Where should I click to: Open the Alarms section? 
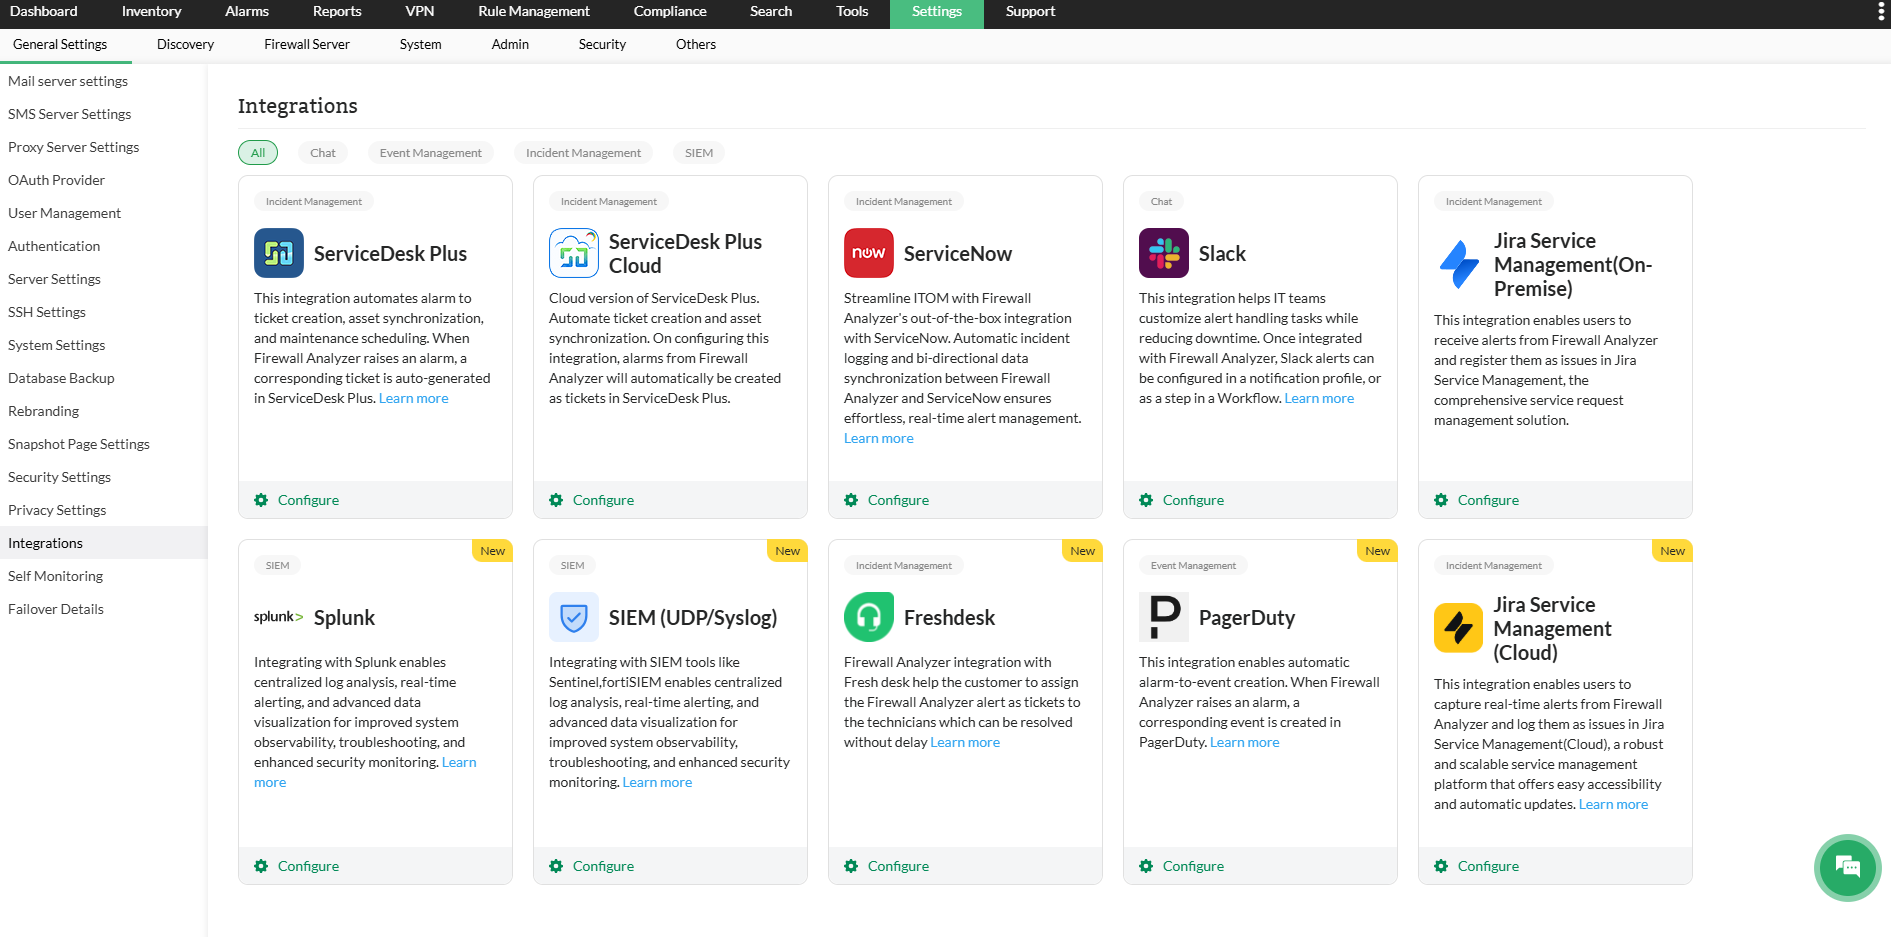pos(247,12)
